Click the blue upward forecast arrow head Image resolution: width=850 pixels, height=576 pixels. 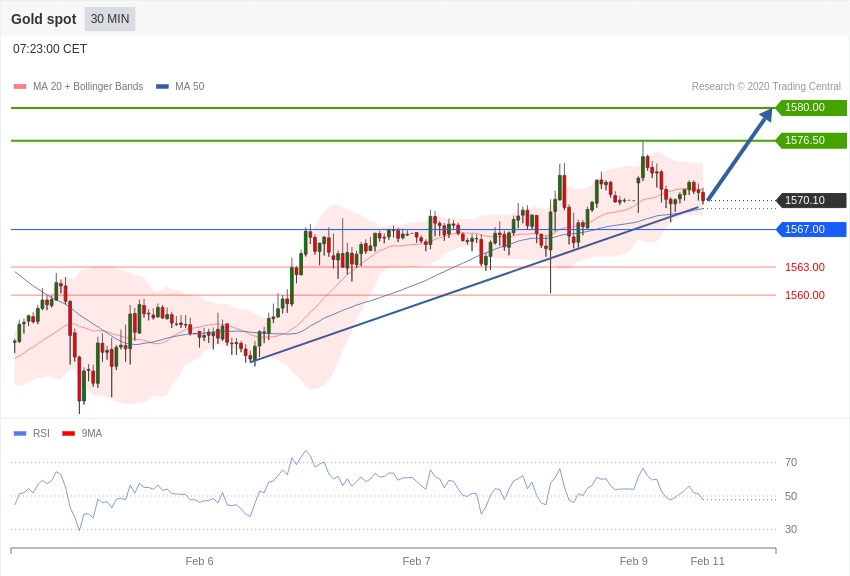tap(766, 115)
